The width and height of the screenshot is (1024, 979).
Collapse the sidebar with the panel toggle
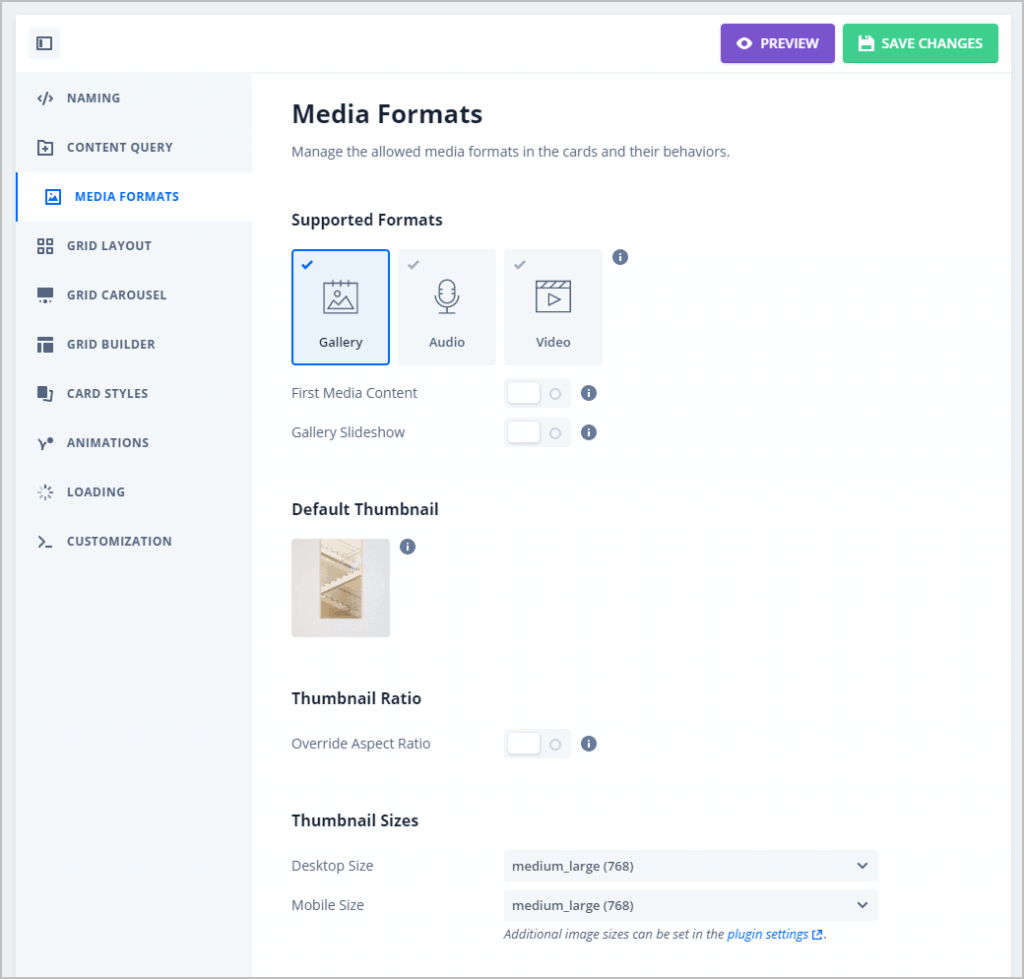point(43,43)
